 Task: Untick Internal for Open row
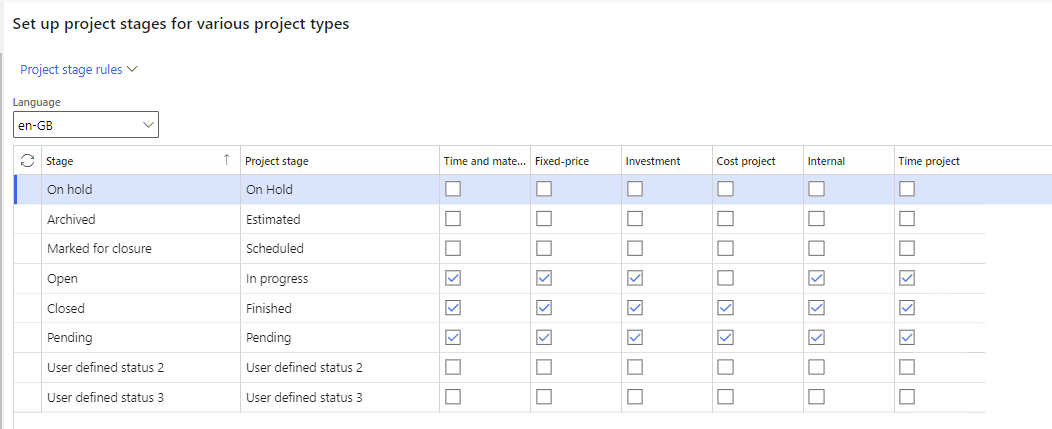coord(817,278)
